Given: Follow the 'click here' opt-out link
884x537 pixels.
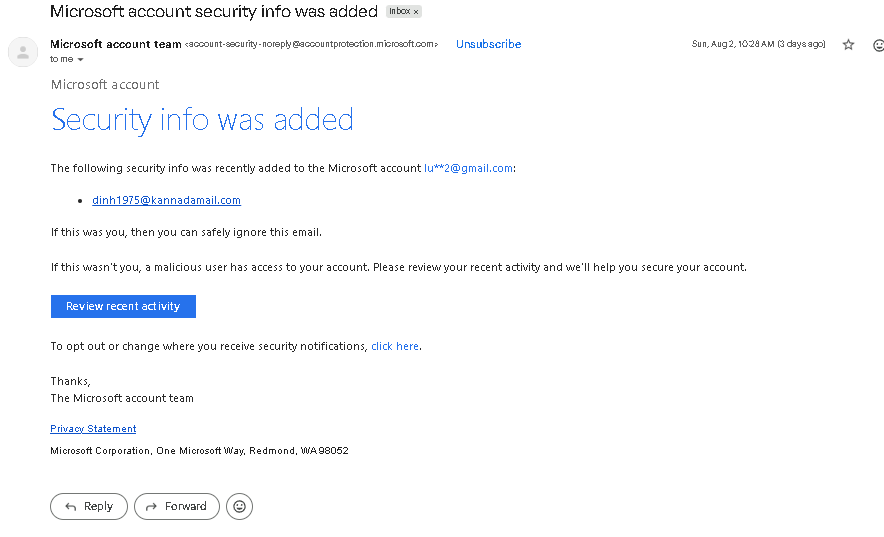Looking at the screenshot, I should (x=395, y=346).
